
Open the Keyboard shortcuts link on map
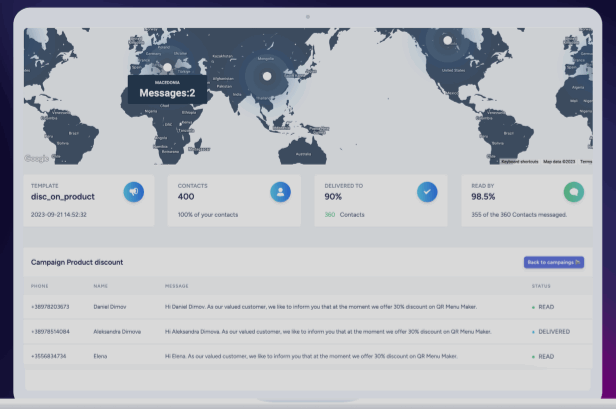pyautogui.click(x=520, y=161)
